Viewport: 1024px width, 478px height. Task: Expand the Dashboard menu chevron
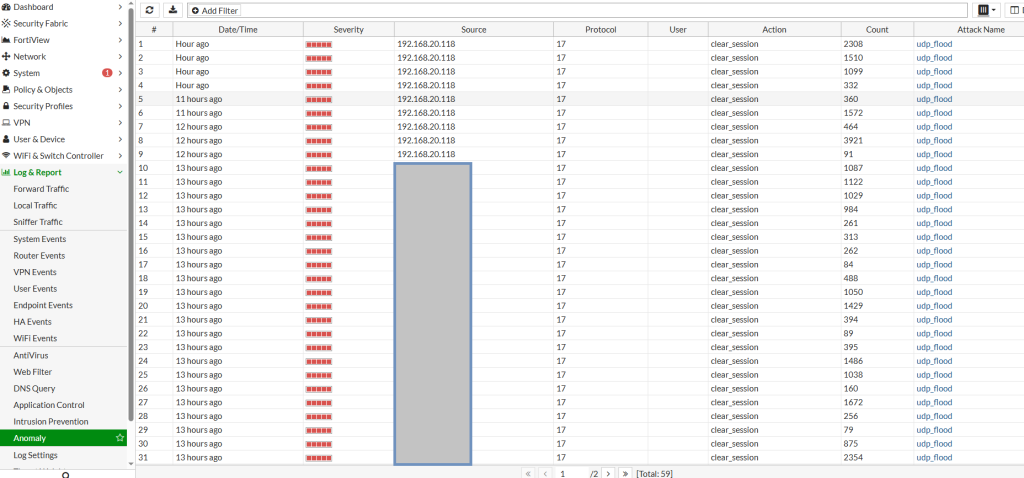pyautogui.click(x=120, y=7)
